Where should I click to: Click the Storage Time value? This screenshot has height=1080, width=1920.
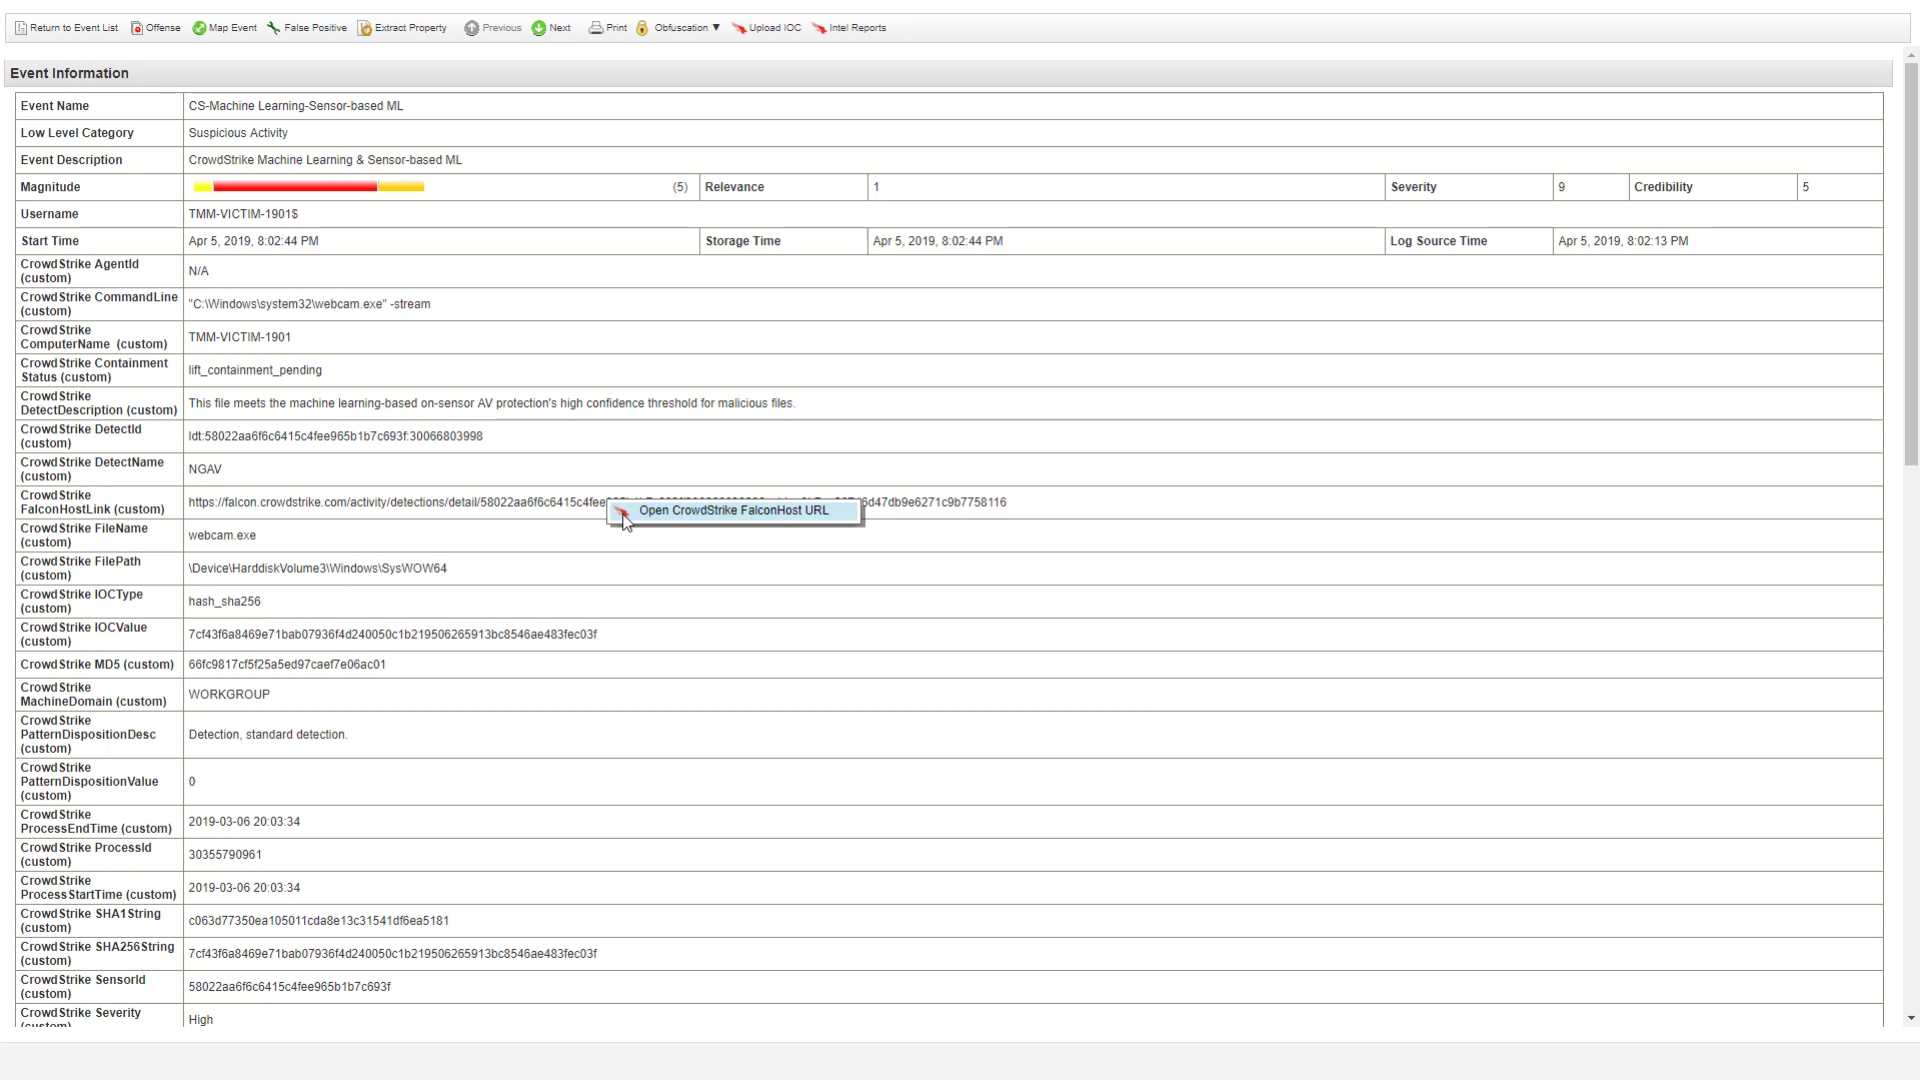click(x=938, y=241)
